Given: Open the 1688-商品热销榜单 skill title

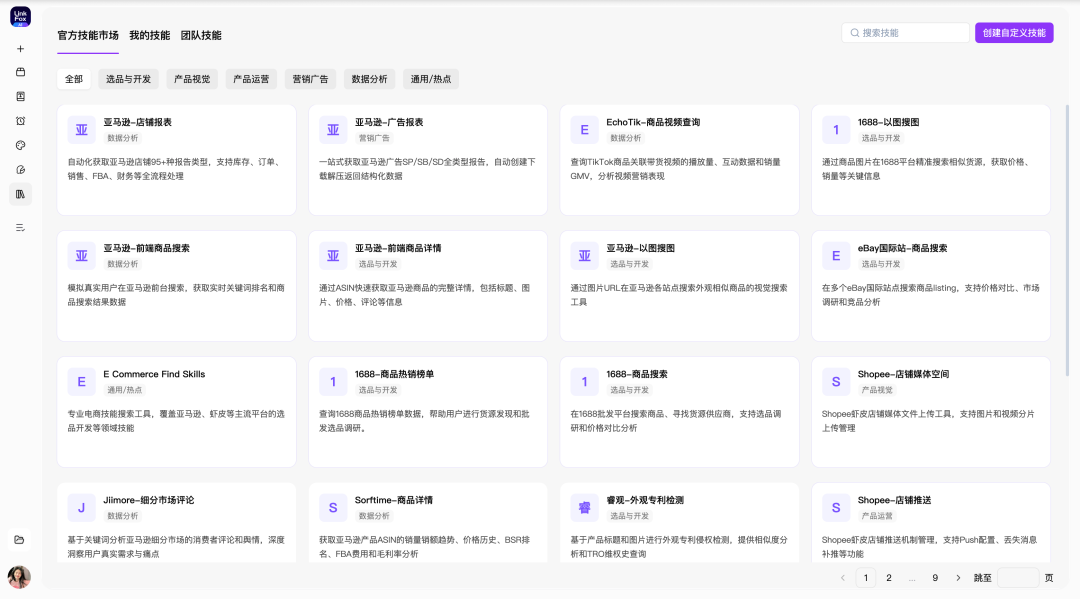Looking at the screenshot, I should [394, 374].
